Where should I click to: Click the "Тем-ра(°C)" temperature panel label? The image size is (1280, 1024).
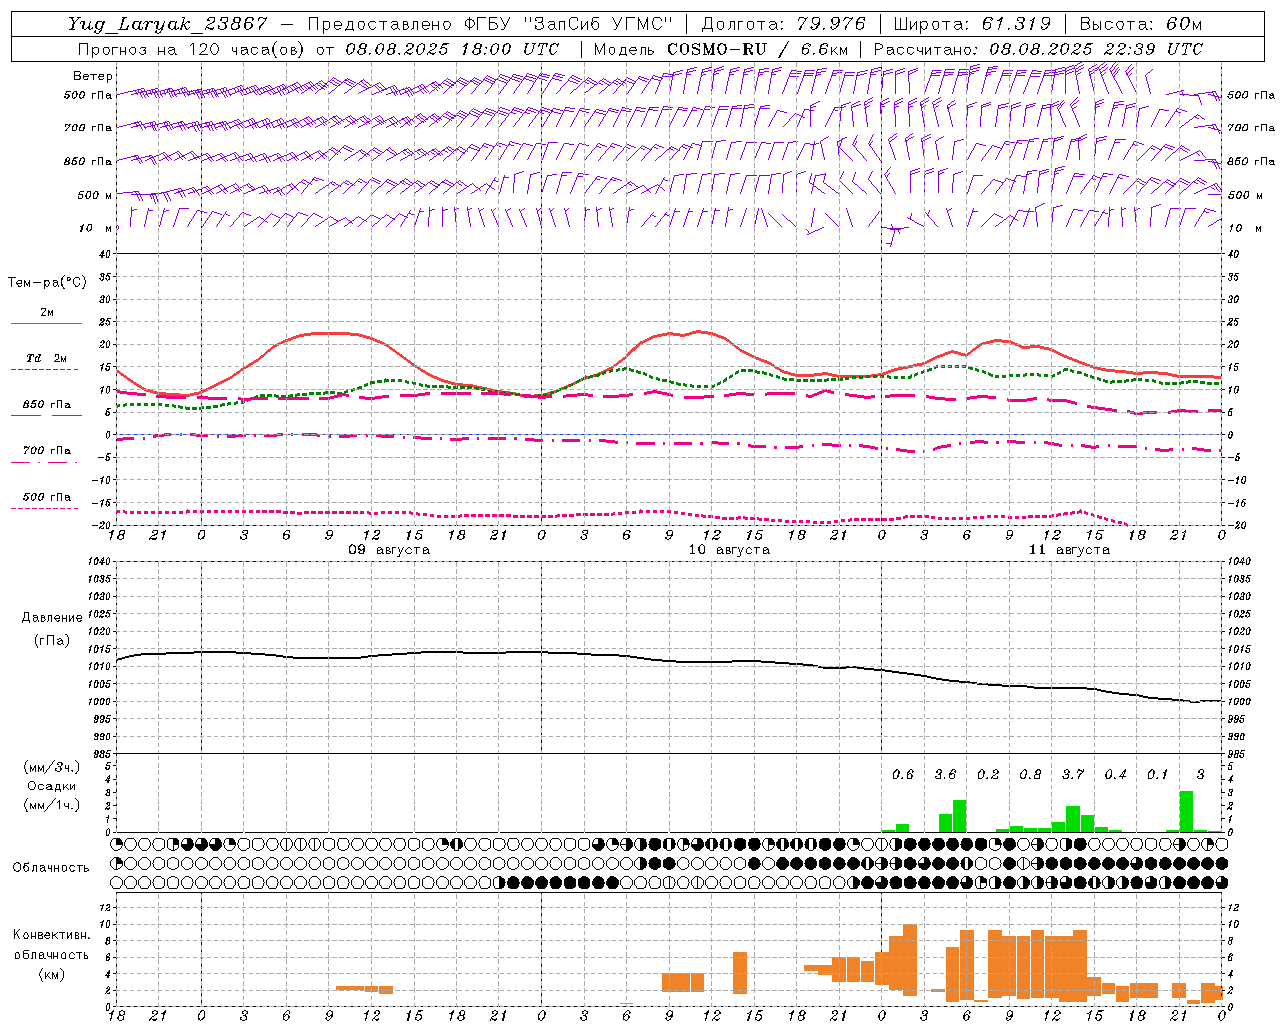click(x=47, y=283)
